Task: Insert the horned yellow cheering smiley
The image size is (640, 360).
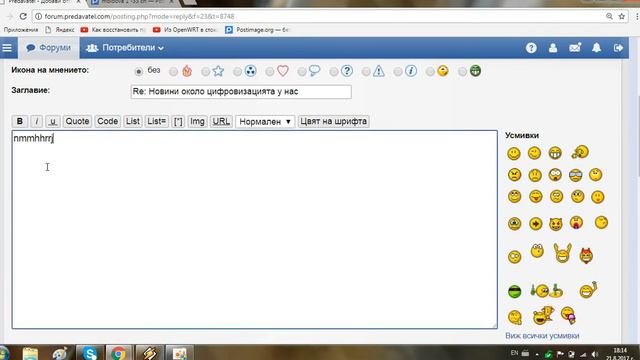Action: coord(562,253)
